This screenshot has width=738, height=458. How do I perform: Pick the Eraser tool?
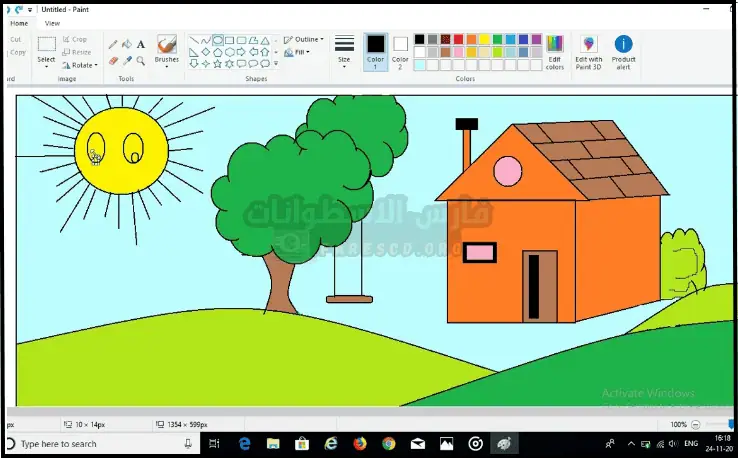[x=113, y=60]
